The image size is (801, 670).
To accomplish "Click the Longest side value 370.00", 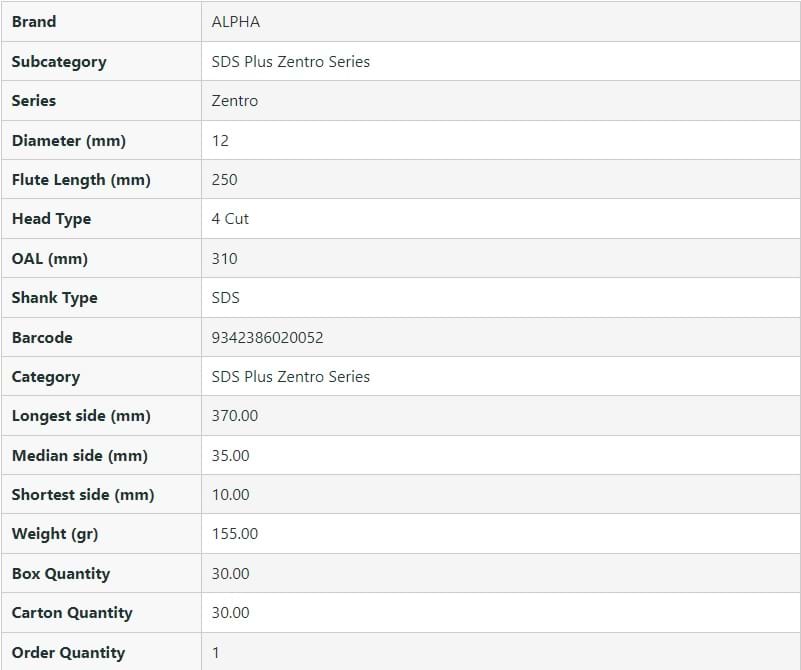I will 235,416.
